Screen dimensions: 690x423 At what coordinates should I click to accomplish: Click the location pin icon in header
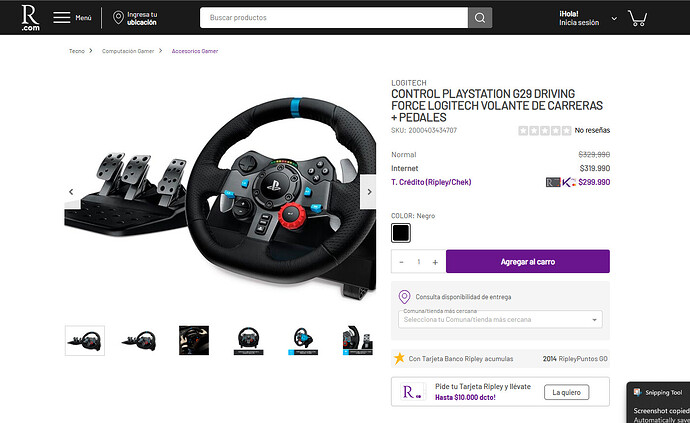click(x=118, y=18)
